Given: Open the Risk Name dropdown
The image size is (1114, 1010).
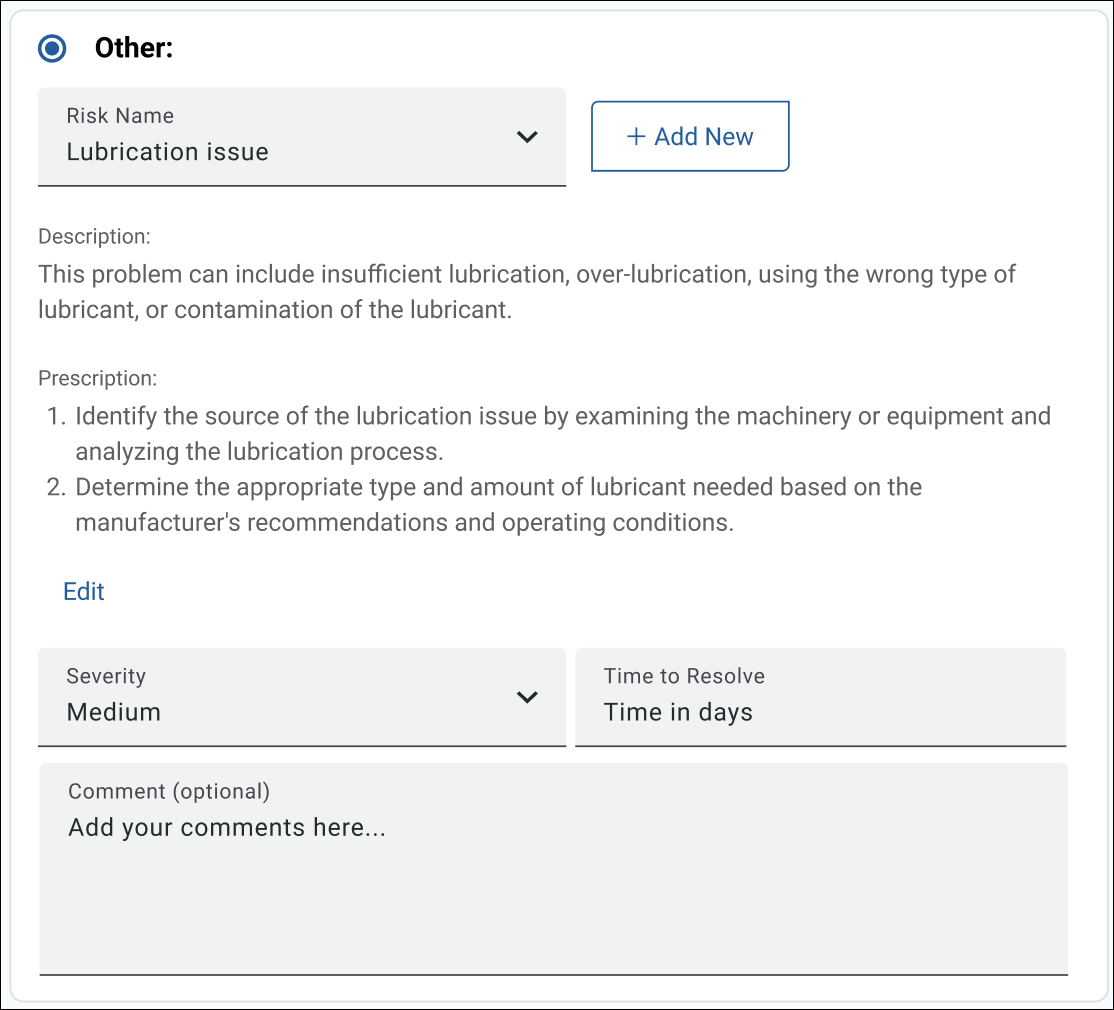Looking at the screenshot, I should coord(301,137).
